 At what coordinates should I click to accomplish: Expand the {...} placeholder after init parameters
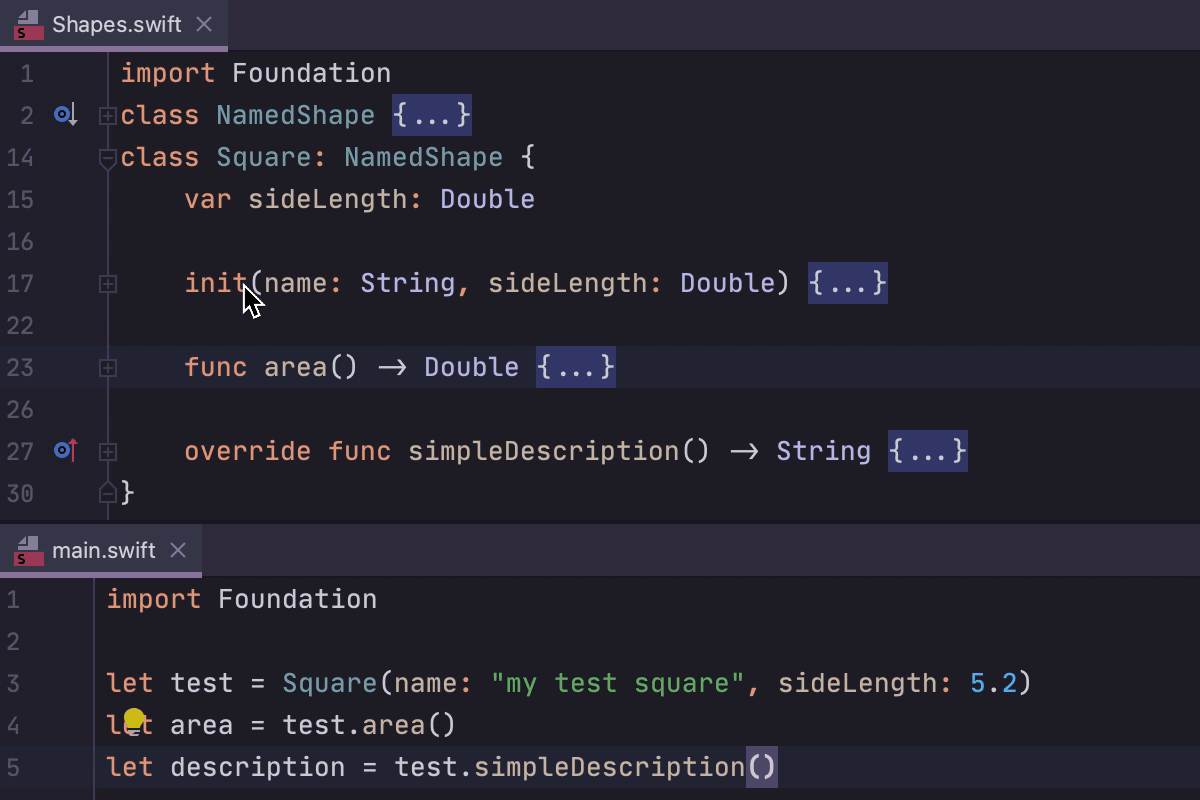pos(847,283)
